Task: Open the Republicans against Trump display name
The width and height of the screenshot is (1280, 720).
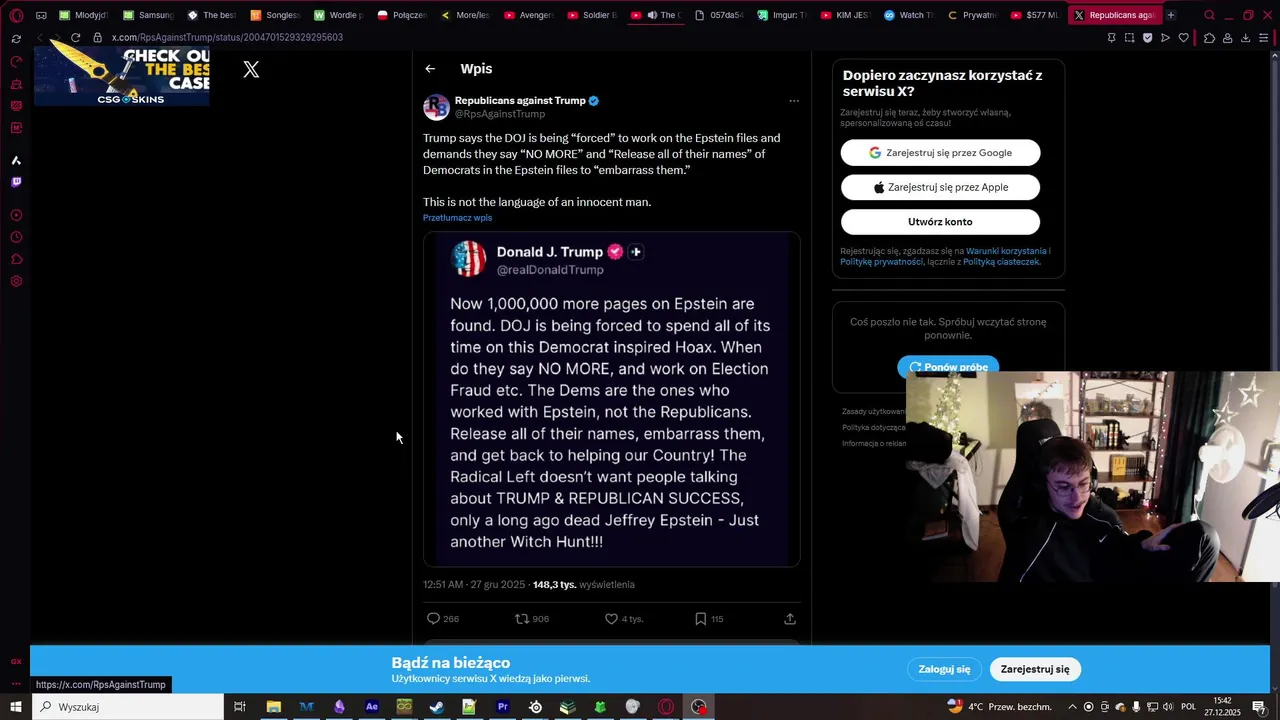Action: [x=520, y=101]
